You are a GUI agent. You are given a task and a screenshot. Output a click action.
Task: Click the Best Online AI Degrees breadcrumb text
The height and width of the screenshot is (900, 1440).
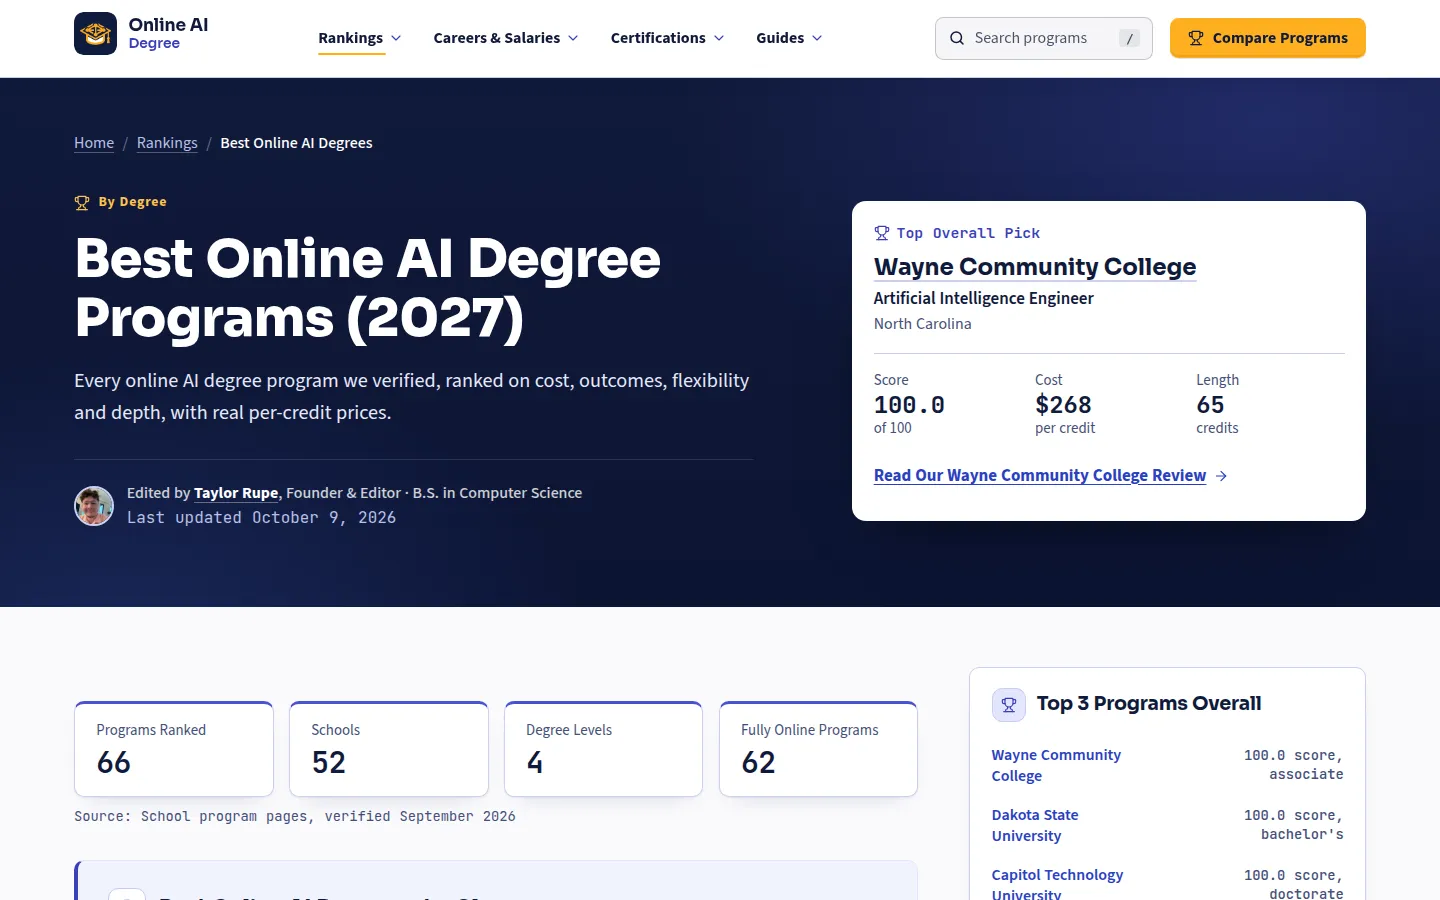(296, 143)
